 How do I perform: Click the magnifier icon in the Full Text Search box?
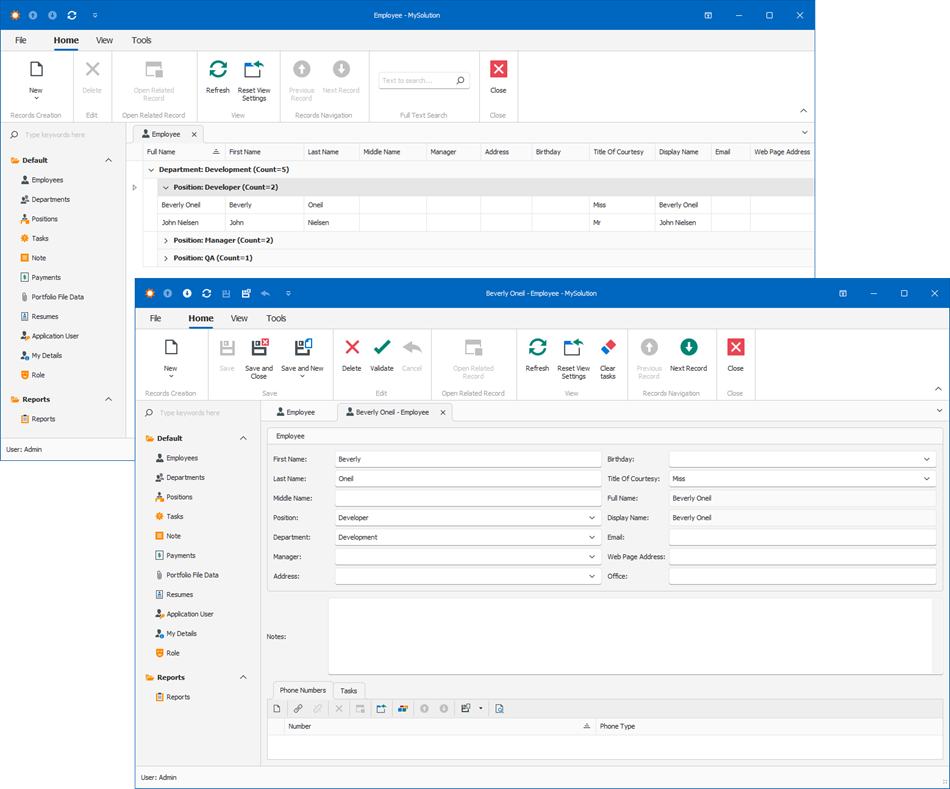click(x=460, y=80)
